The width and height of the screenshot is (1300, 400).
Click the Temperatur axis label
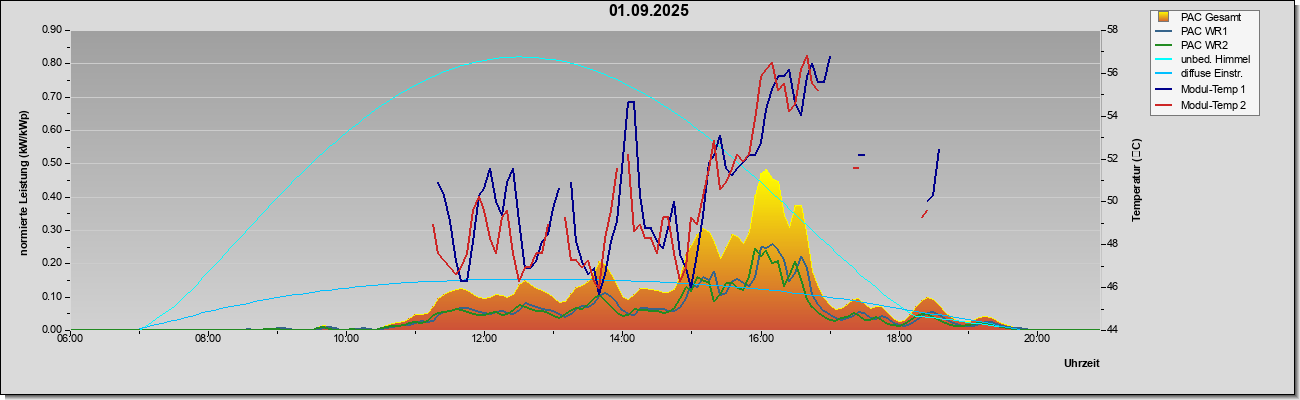pyautogui.click(x=1136, y=180)
